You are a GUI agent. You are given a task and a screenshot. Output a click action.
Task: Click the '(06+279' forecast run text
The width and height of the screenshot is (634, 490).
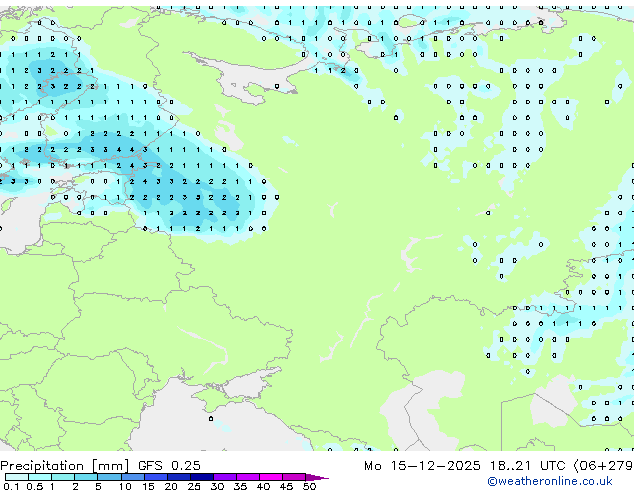tap(604, 465)
